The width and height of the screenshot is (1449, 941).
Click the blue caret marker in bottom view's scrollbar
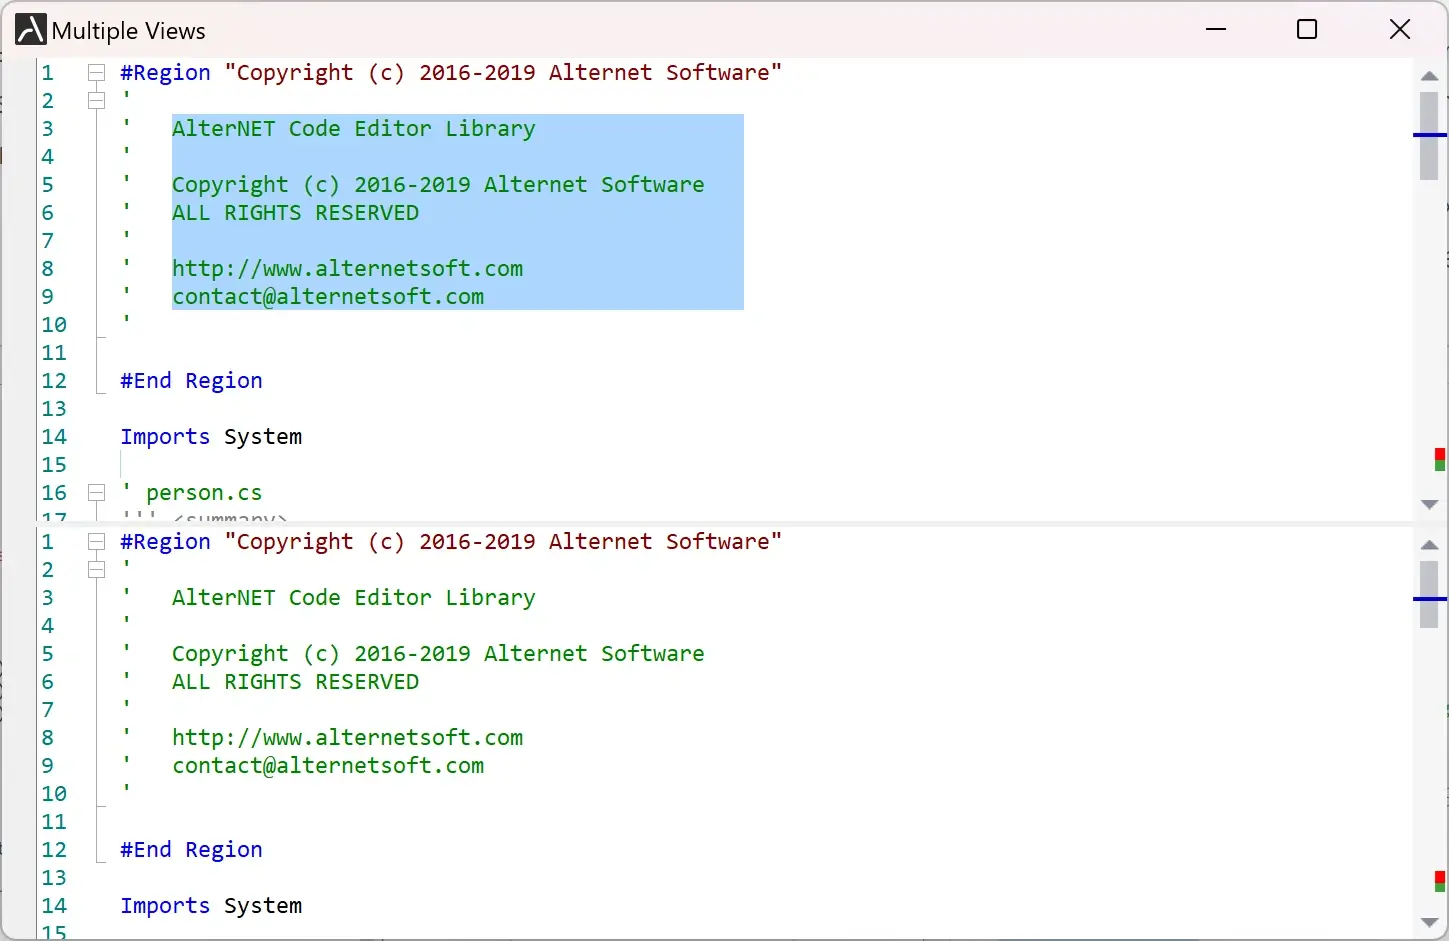tap(1430, 599)
